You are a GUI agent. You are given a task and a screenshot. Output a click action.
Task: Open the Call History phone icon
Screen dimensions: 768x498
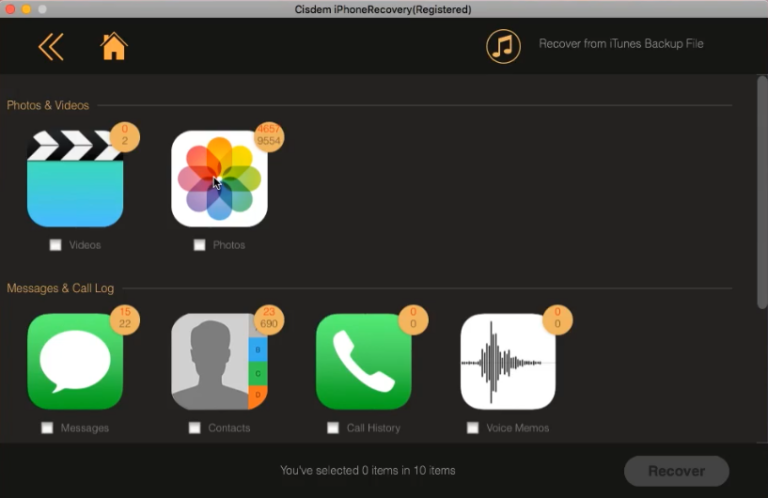click(363, 361)
